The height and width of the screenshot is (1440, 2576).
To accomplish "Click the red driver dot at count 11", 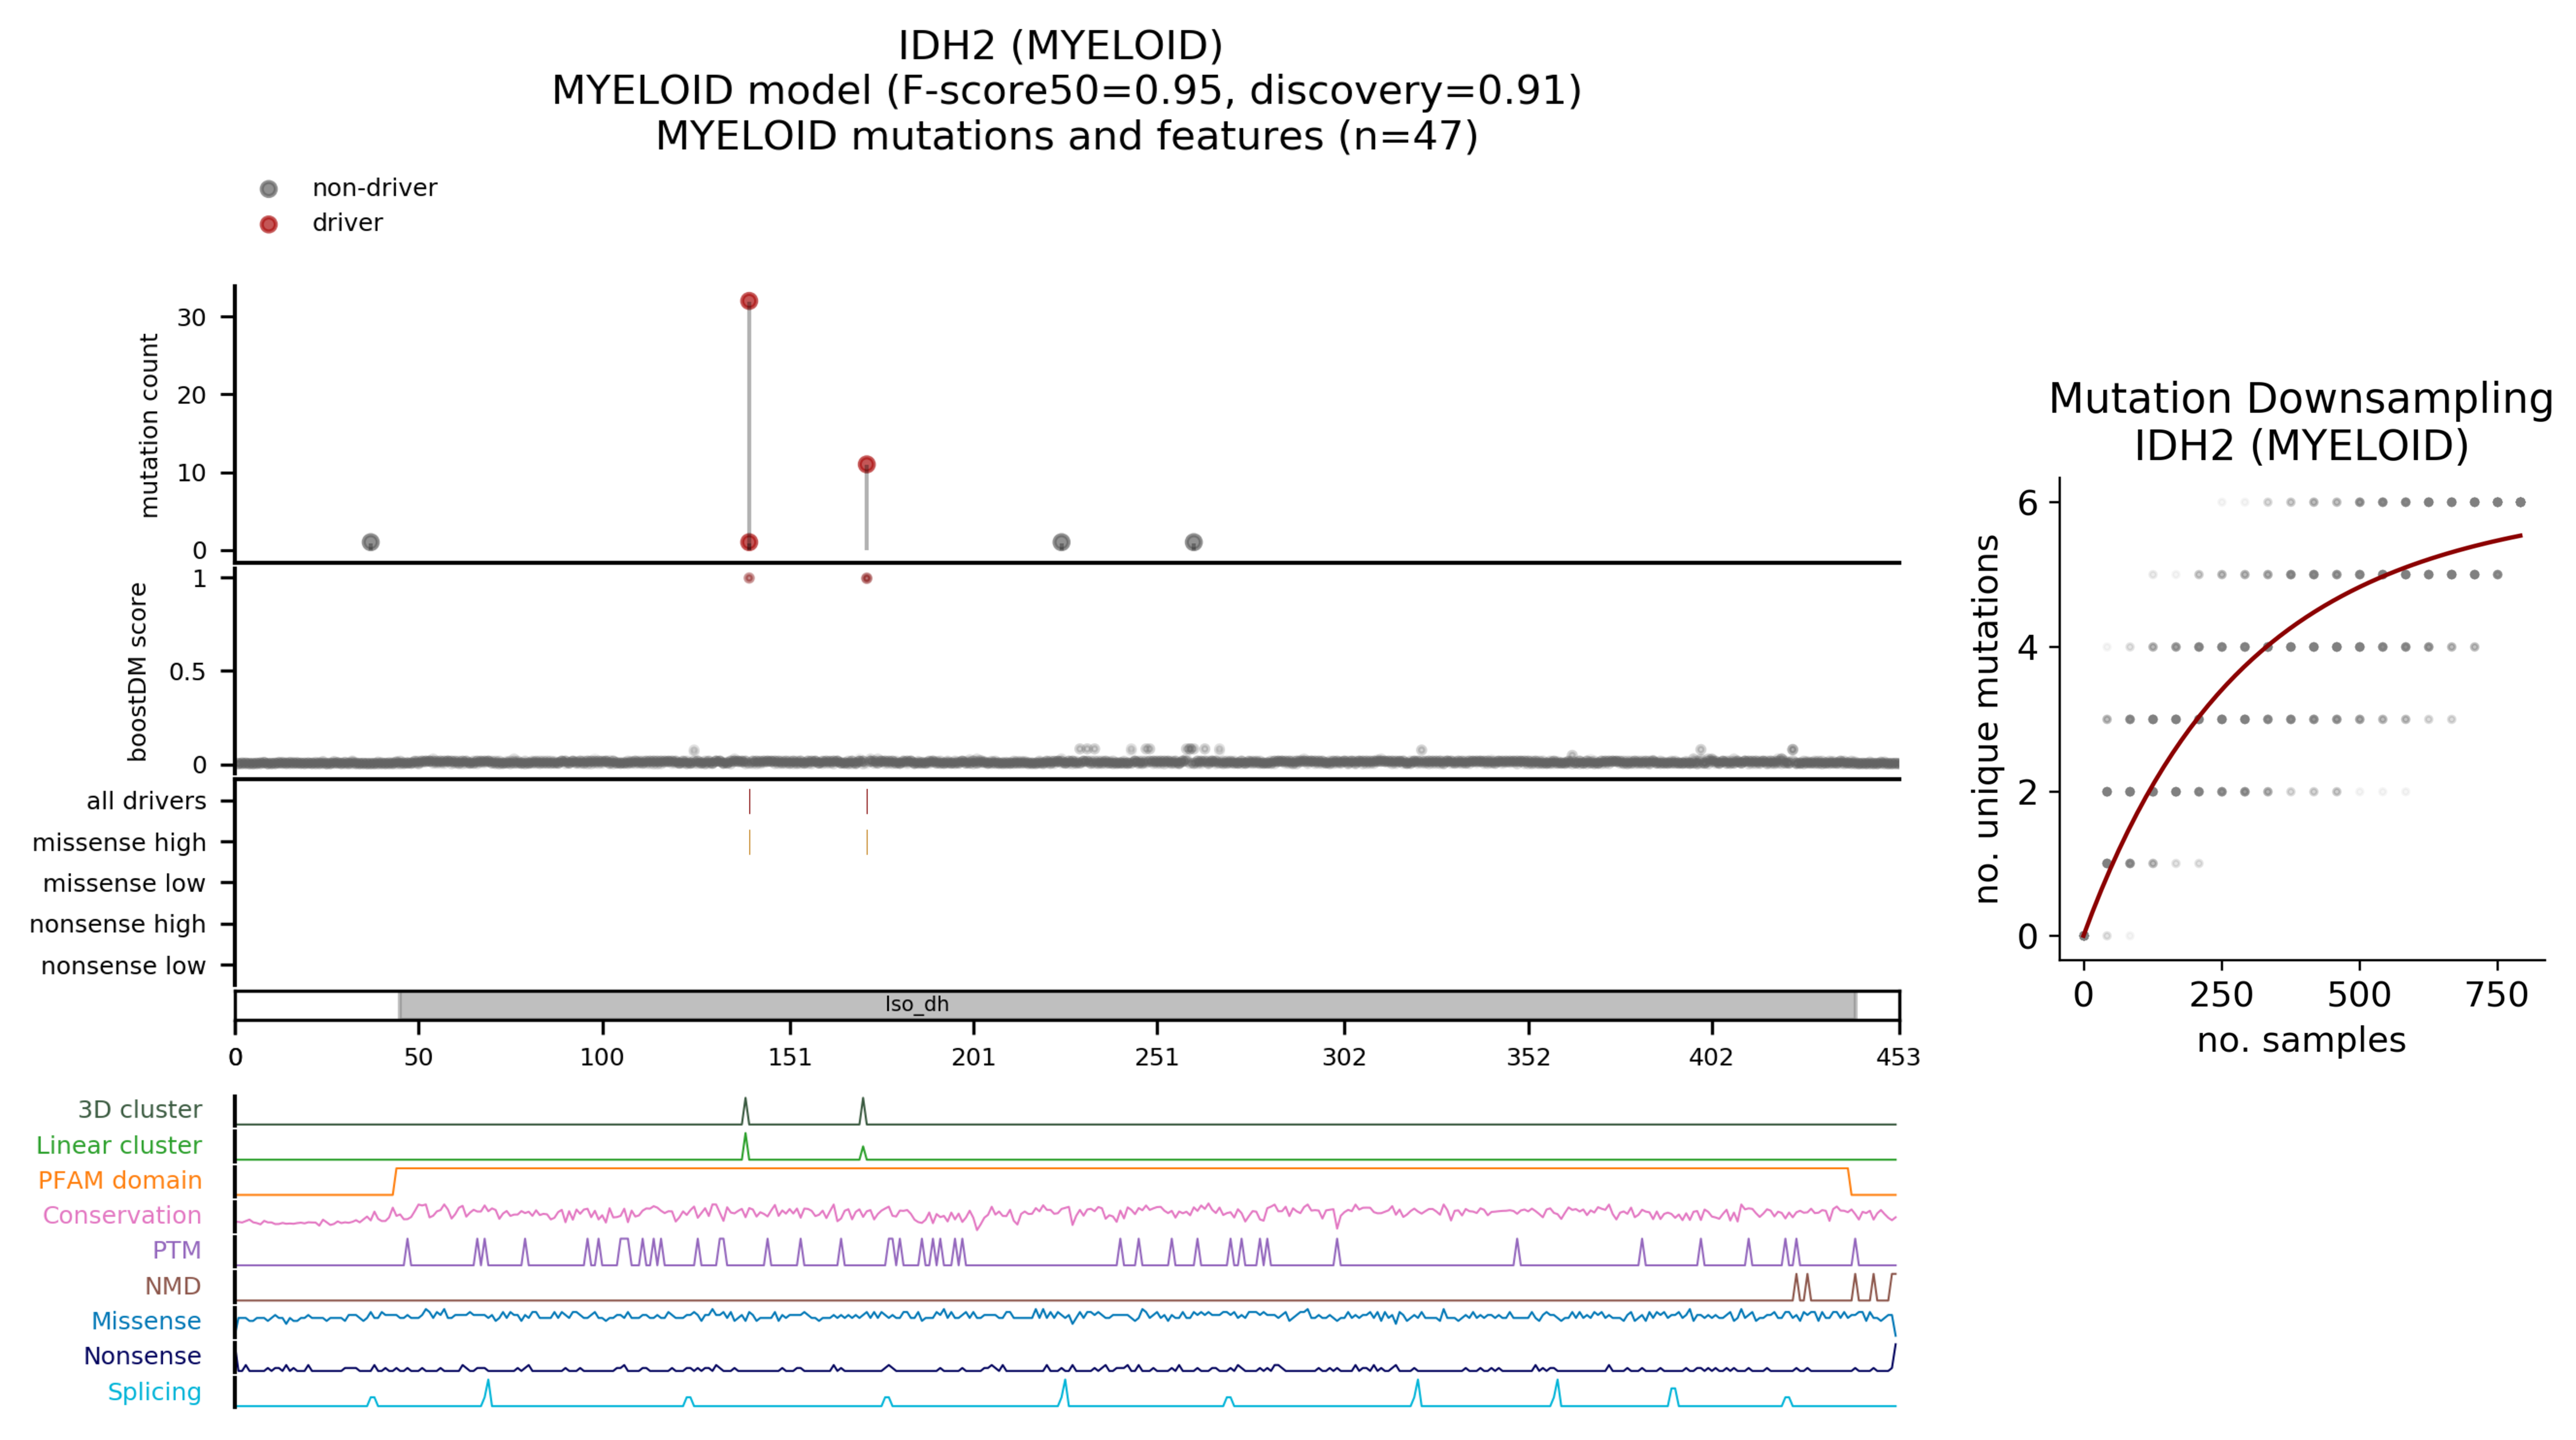I will [867, 464].
